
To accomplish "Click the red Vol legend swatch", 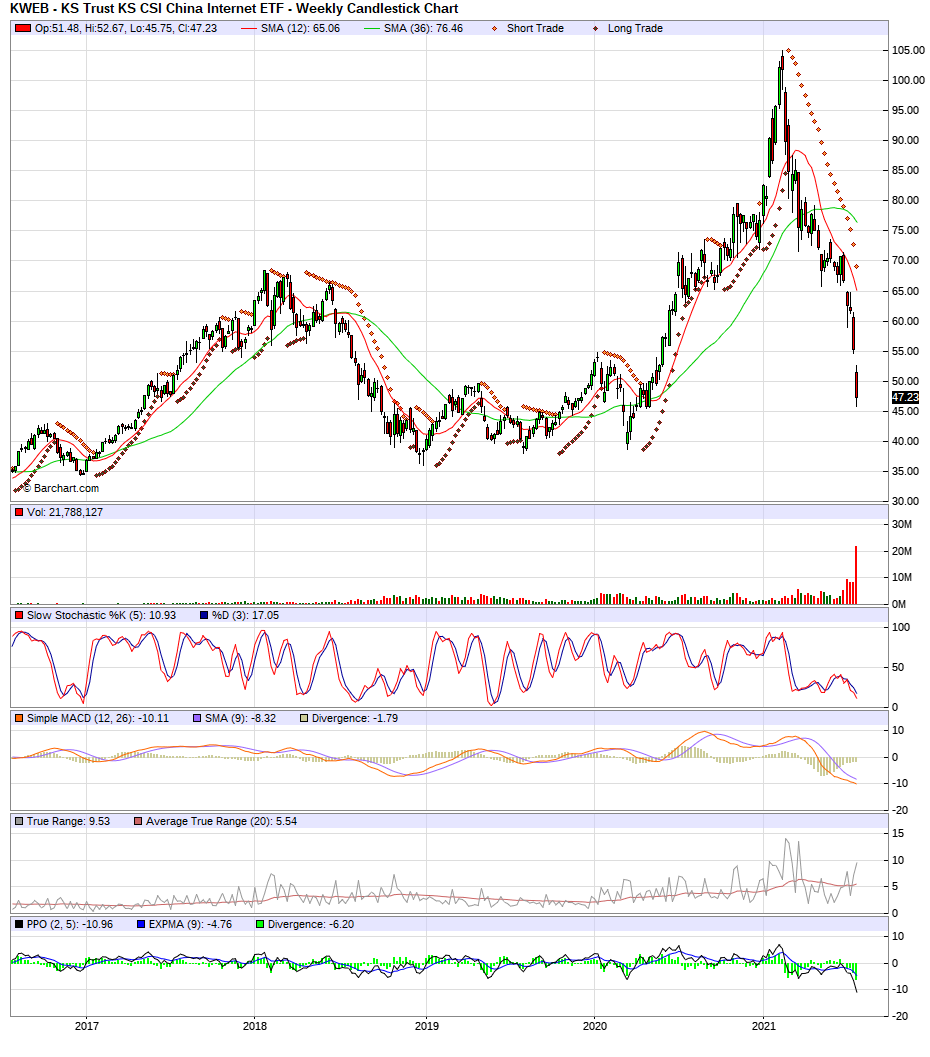I will coord(19,512).
